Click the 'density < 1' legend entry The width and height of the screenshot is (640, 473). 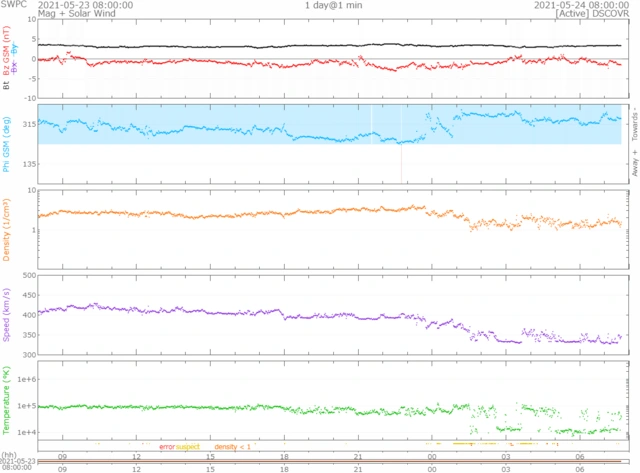[232, 445]
